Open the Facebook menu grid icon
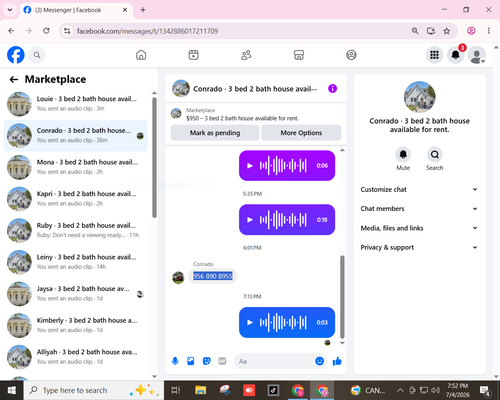This screenshot has width=500, height=400. point(434,55)
